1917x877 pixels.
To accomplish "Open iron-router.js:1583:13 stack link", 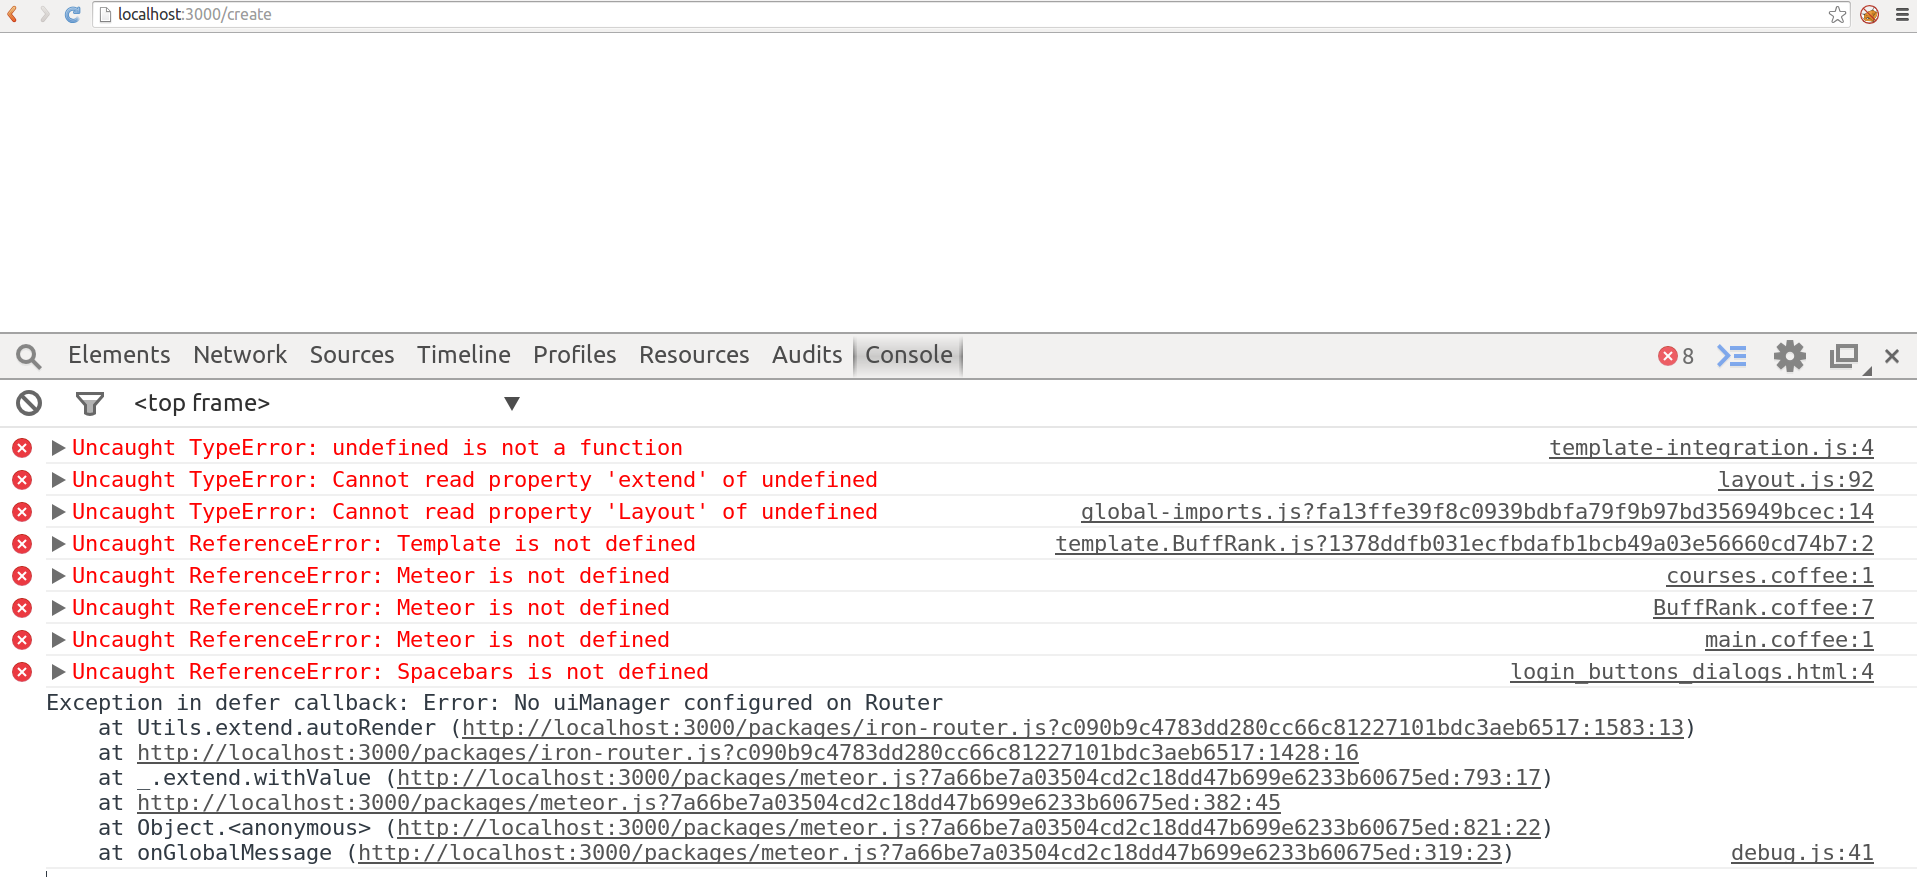I will pyautogui.click(x=1073, y=728).
